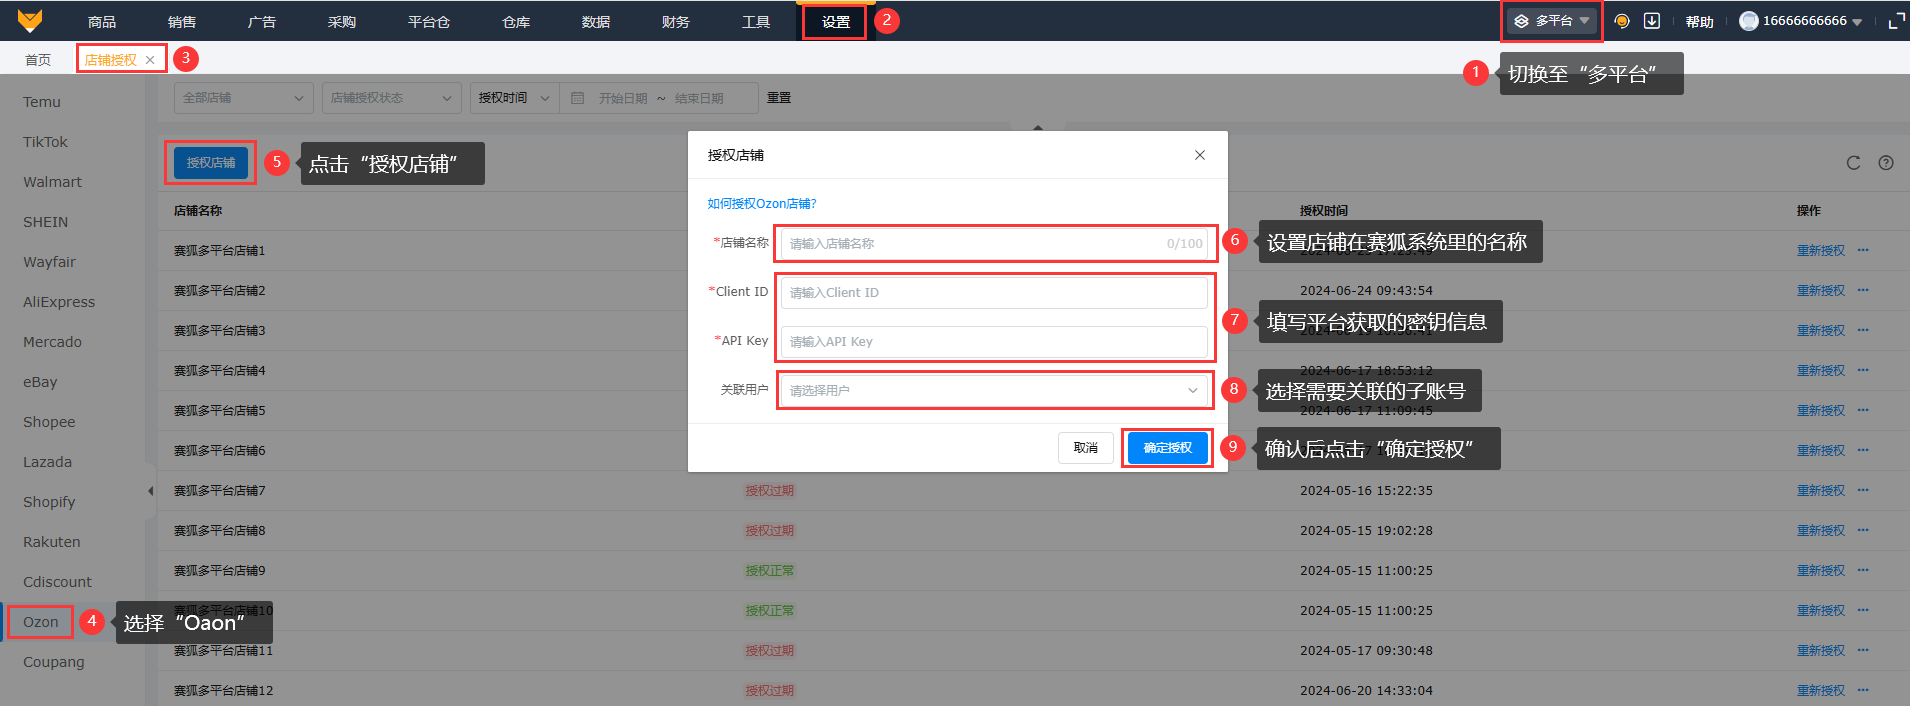Select SHEIN in platform sidebar
Viewport: 1910px width, 706px height.
45,222
